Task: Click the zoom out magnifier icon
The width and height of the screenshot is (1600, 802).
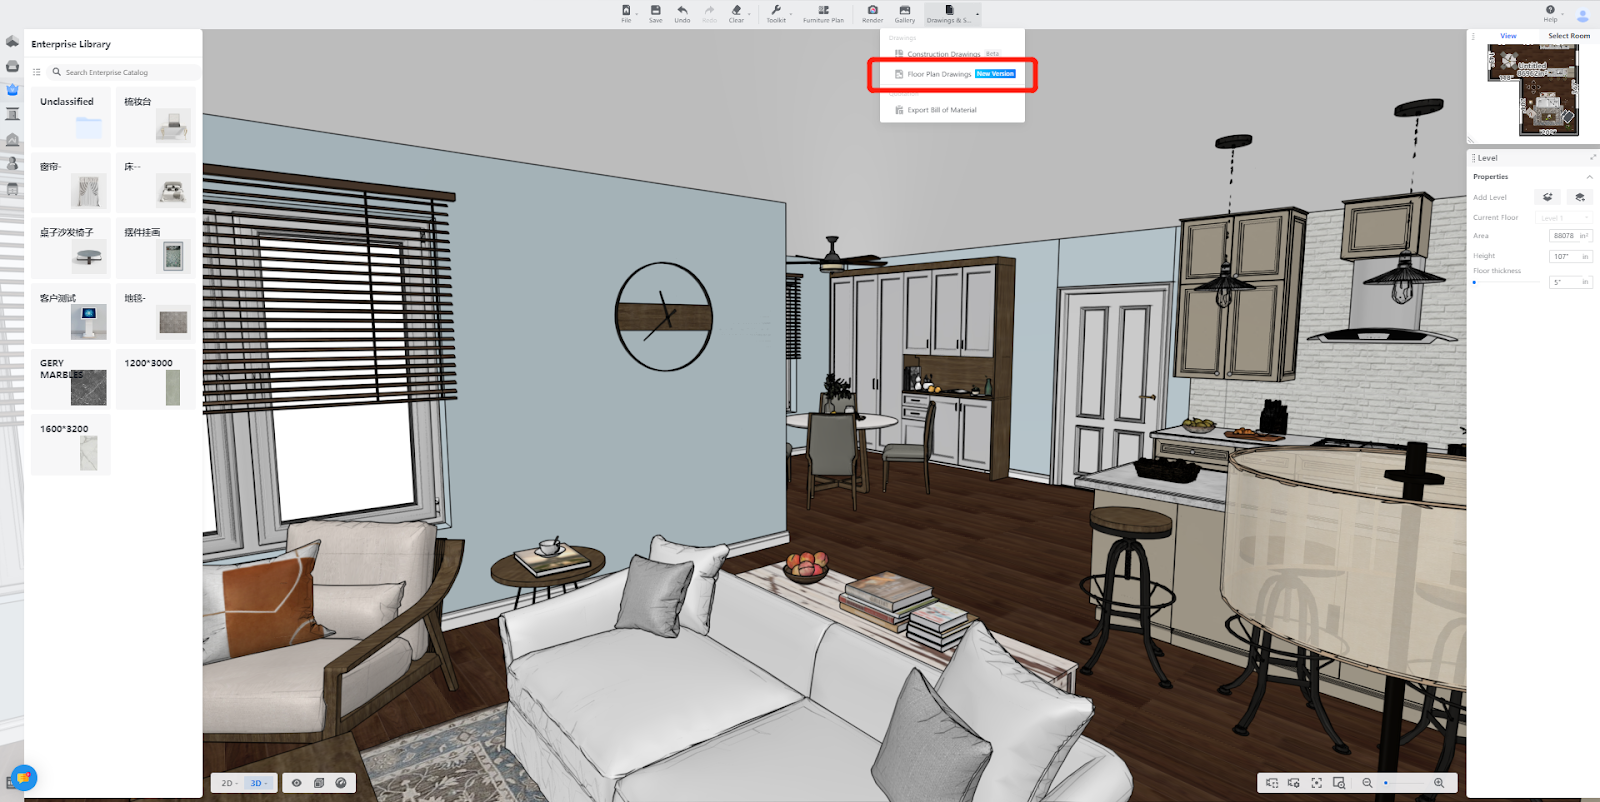Action: coord(1367,783)
